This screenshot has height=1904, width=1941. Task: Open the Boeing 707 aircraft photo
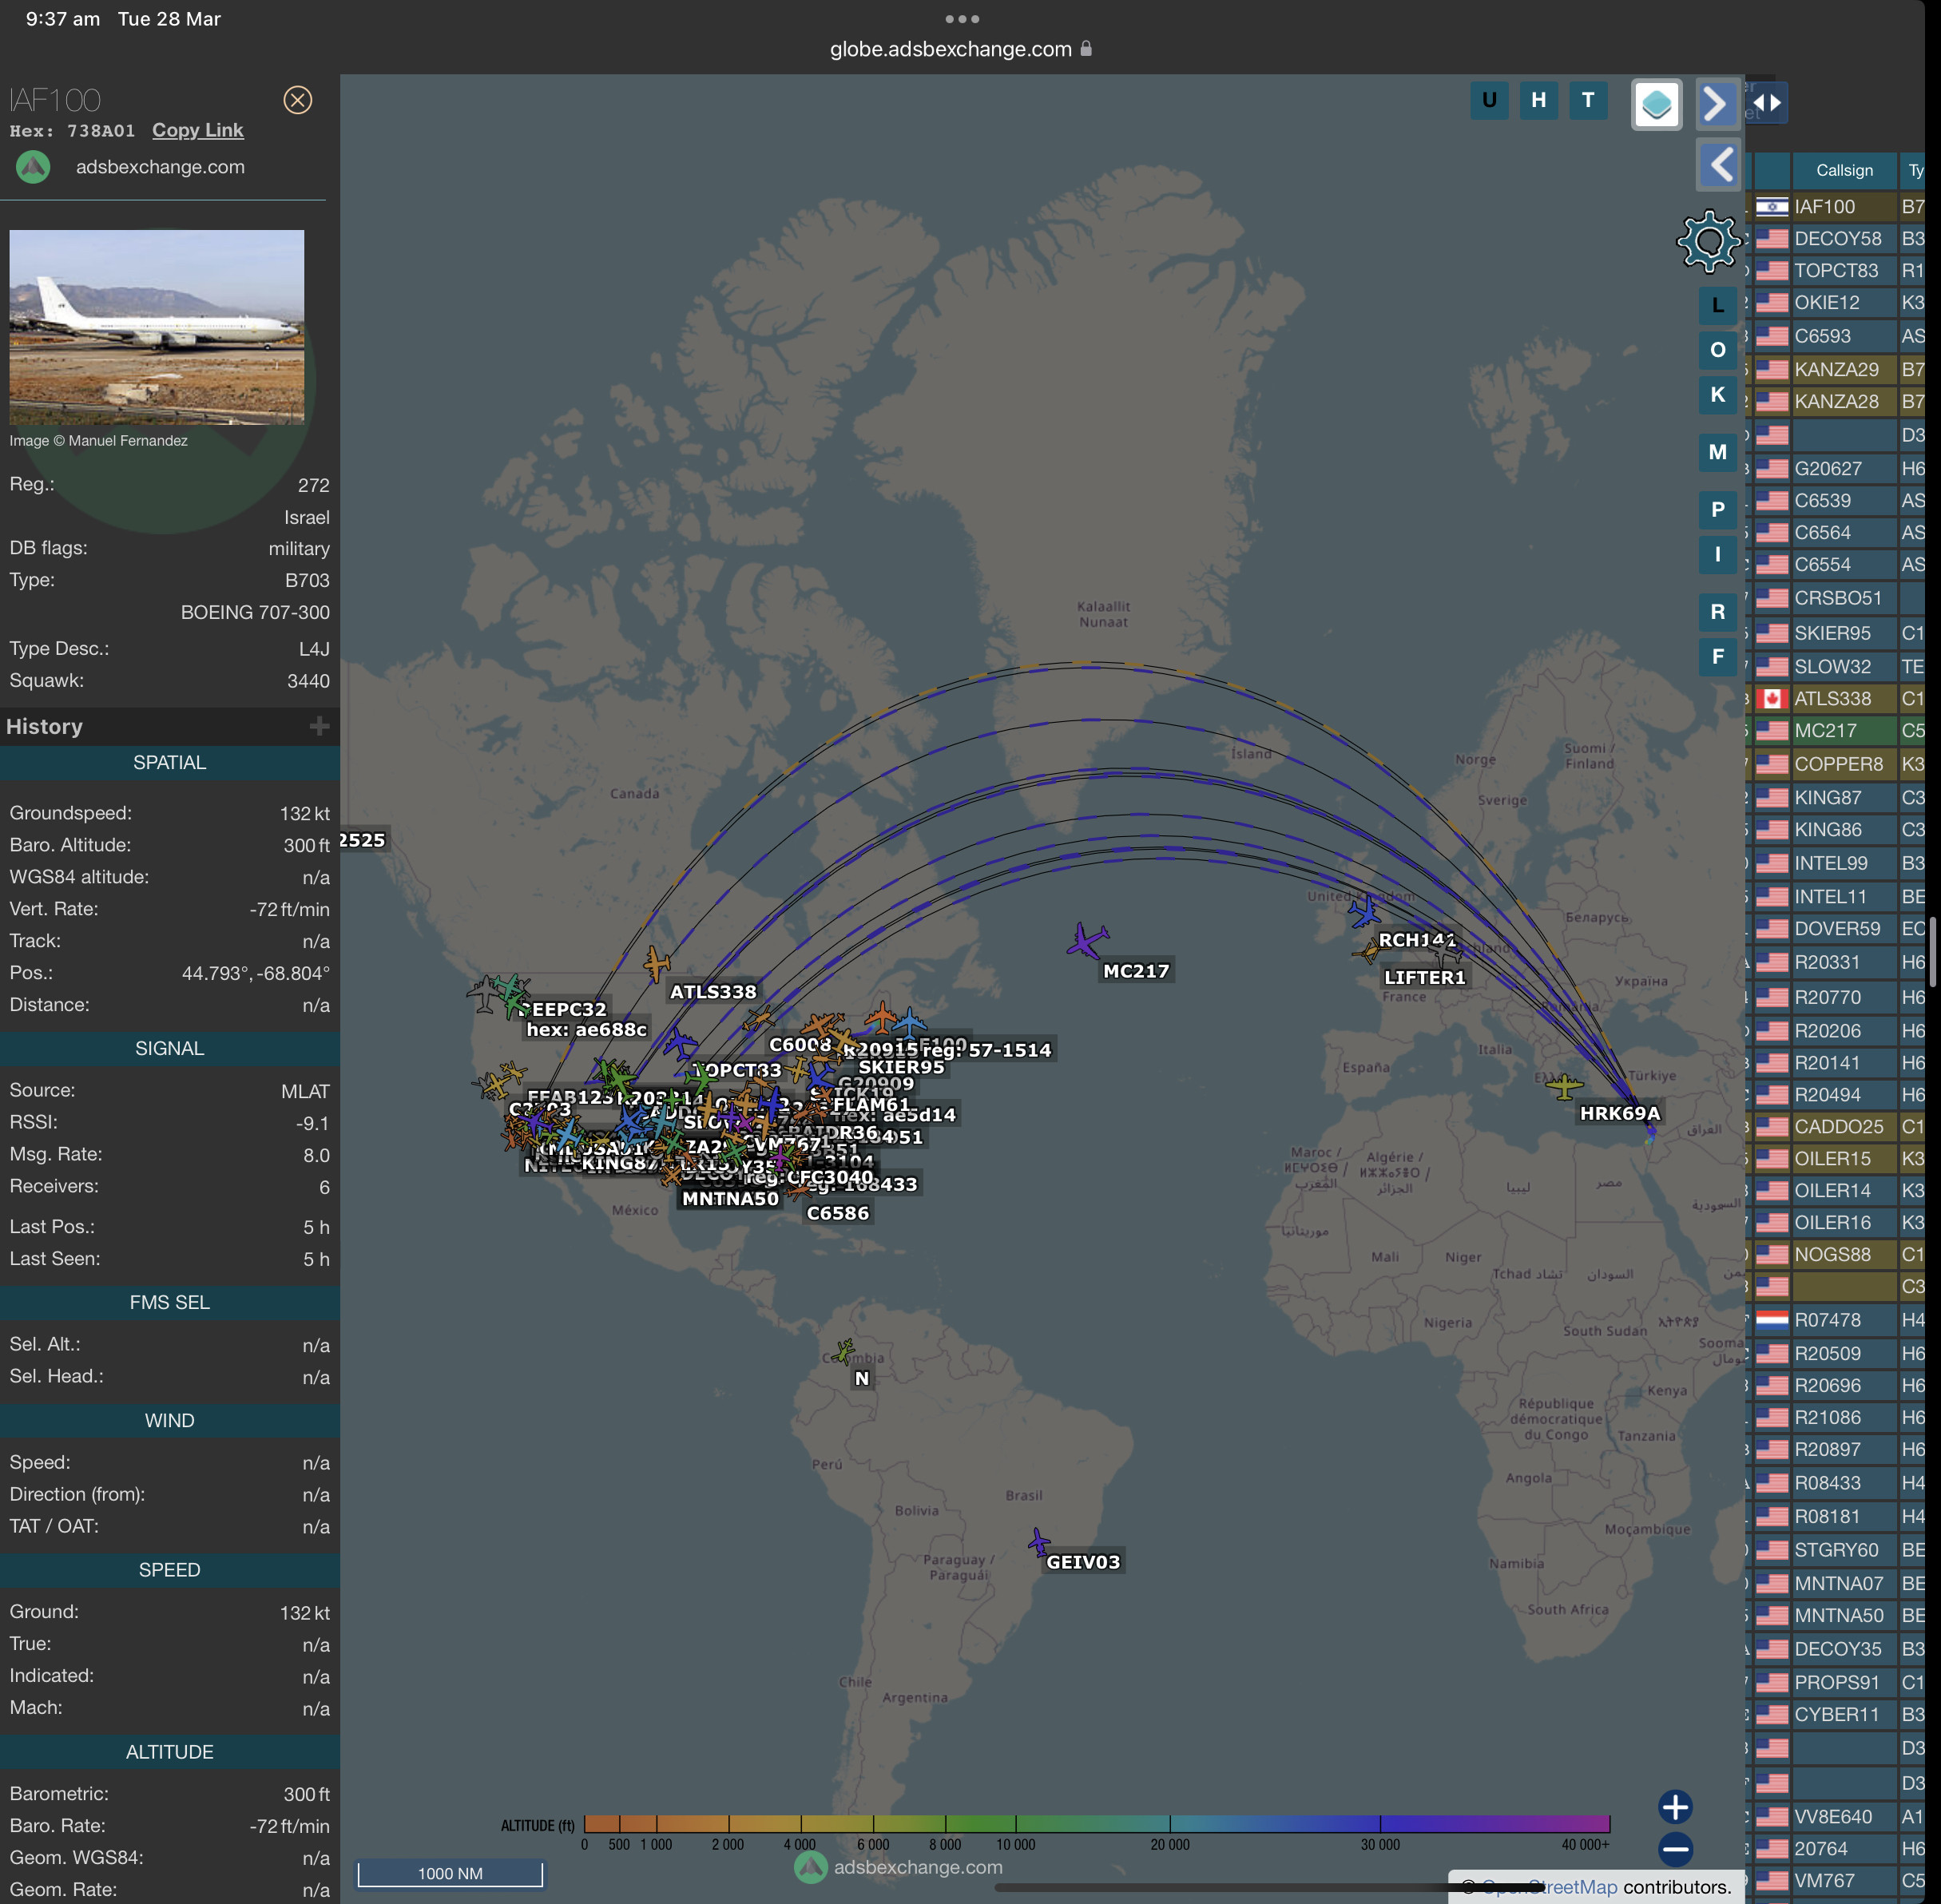(x=157, y=327)
